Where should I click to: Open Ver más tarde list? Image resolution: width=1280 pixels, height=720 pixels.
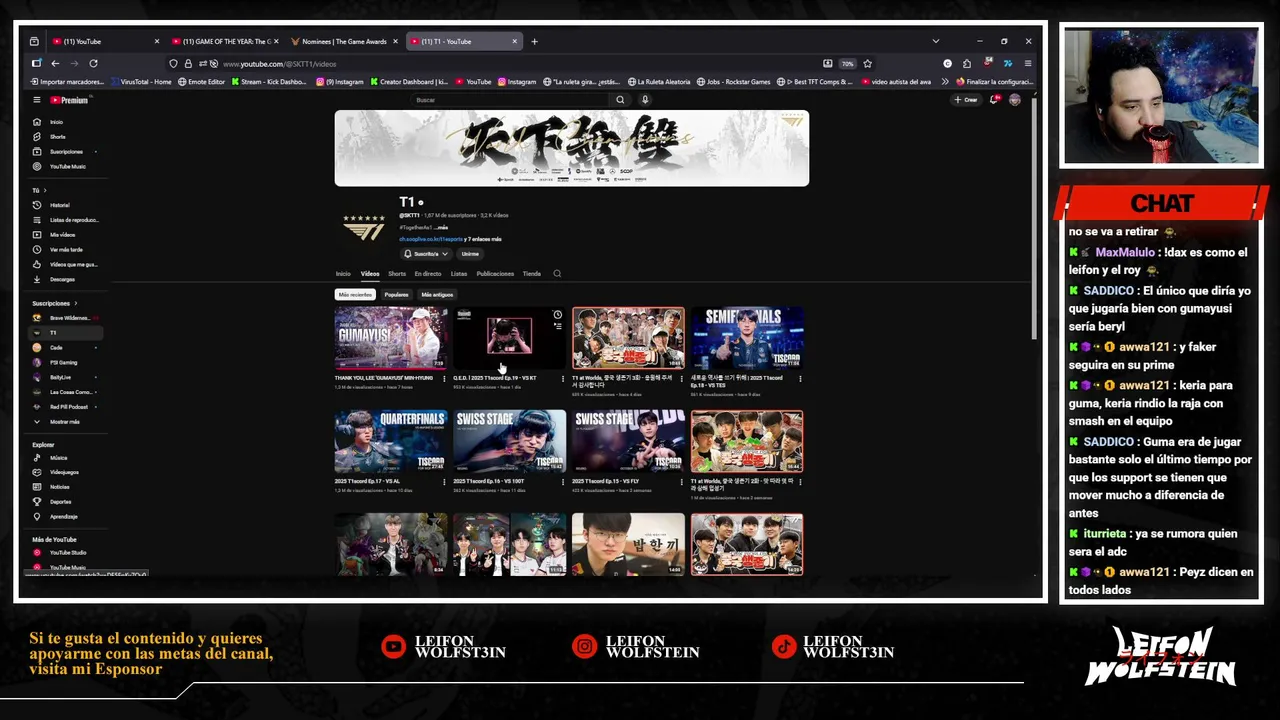[x=66, y=250]
